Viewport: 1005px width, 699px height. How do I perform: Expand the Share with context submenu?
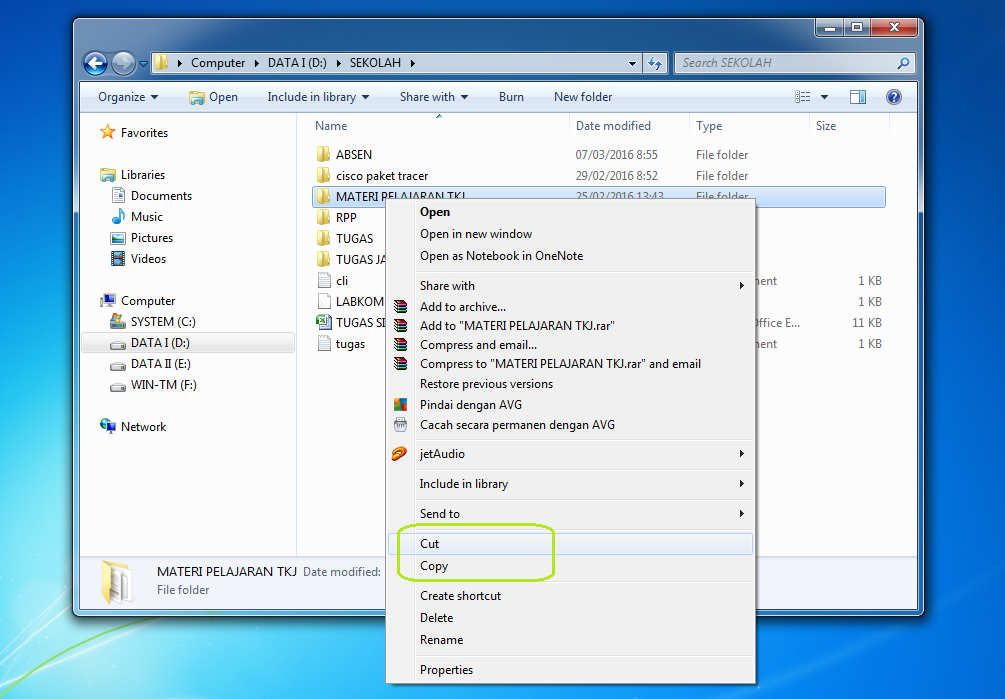click(x=570, y=286)
